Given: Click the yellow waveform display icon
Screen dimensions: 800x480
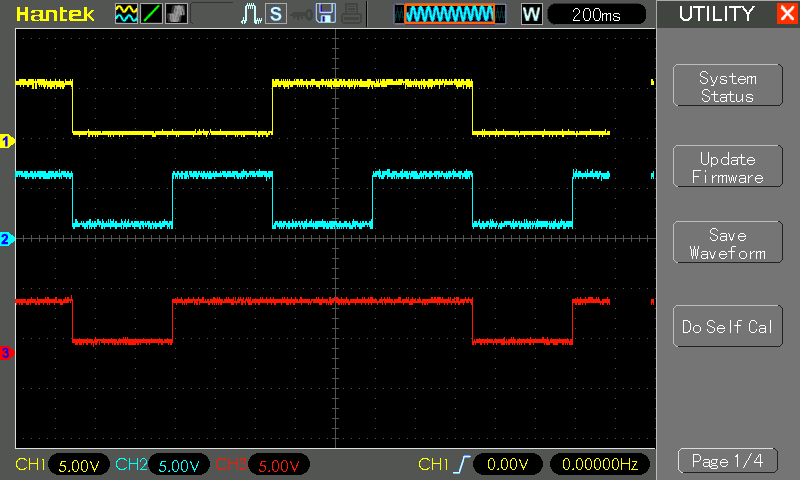Looking at the screenshot, I should 126,14.
